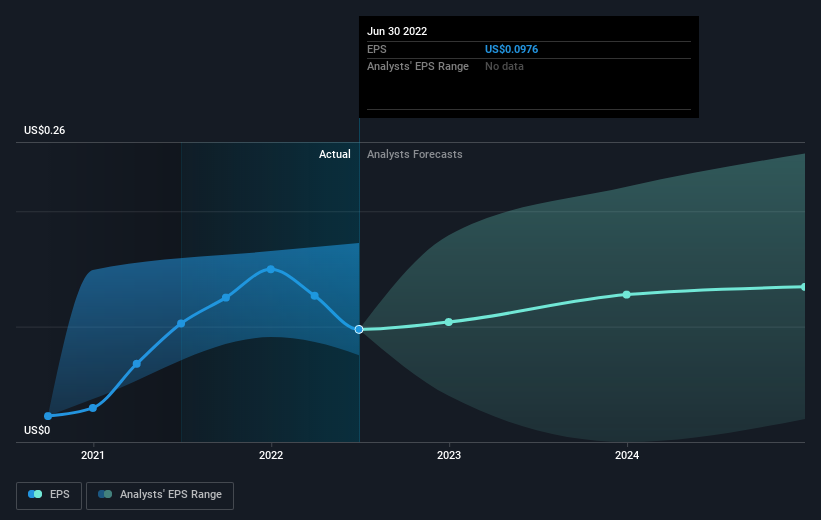The height and width of the screenshot is (520, 821).
Task: Click the Analysts' EPS Range color swatch
Action: [105, 494]
